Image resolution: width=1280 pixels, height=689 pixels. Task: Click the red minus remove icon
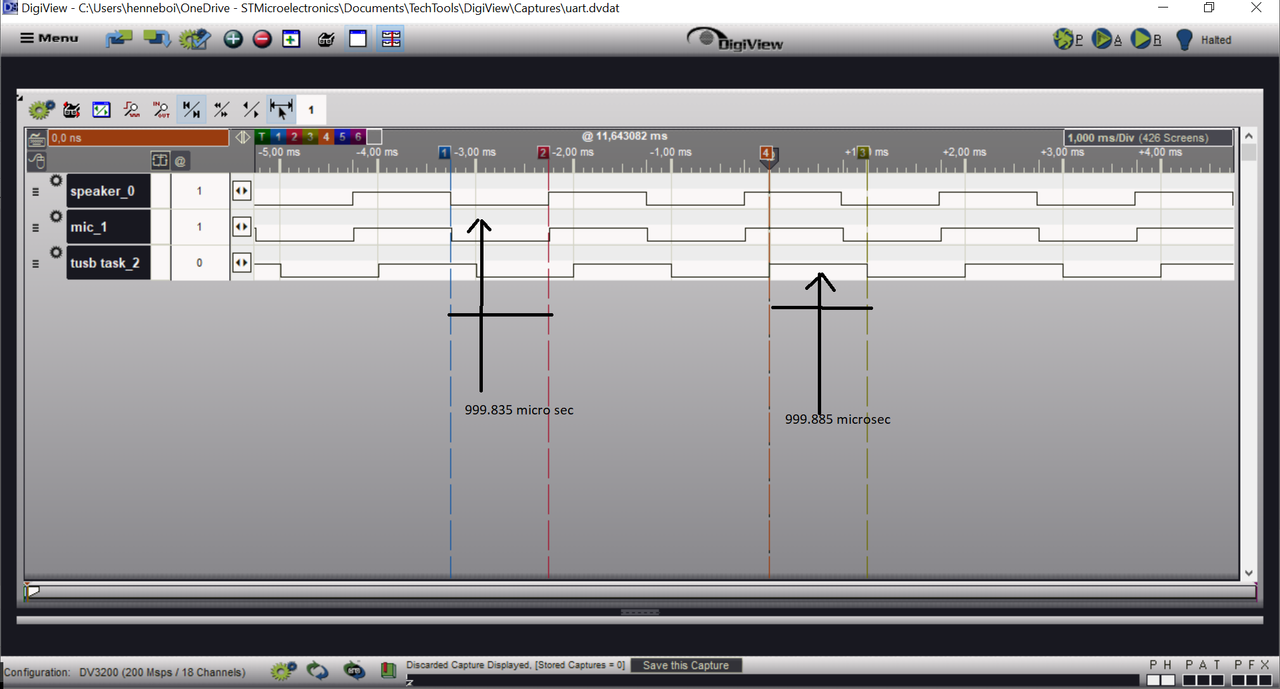coord(262,39)
